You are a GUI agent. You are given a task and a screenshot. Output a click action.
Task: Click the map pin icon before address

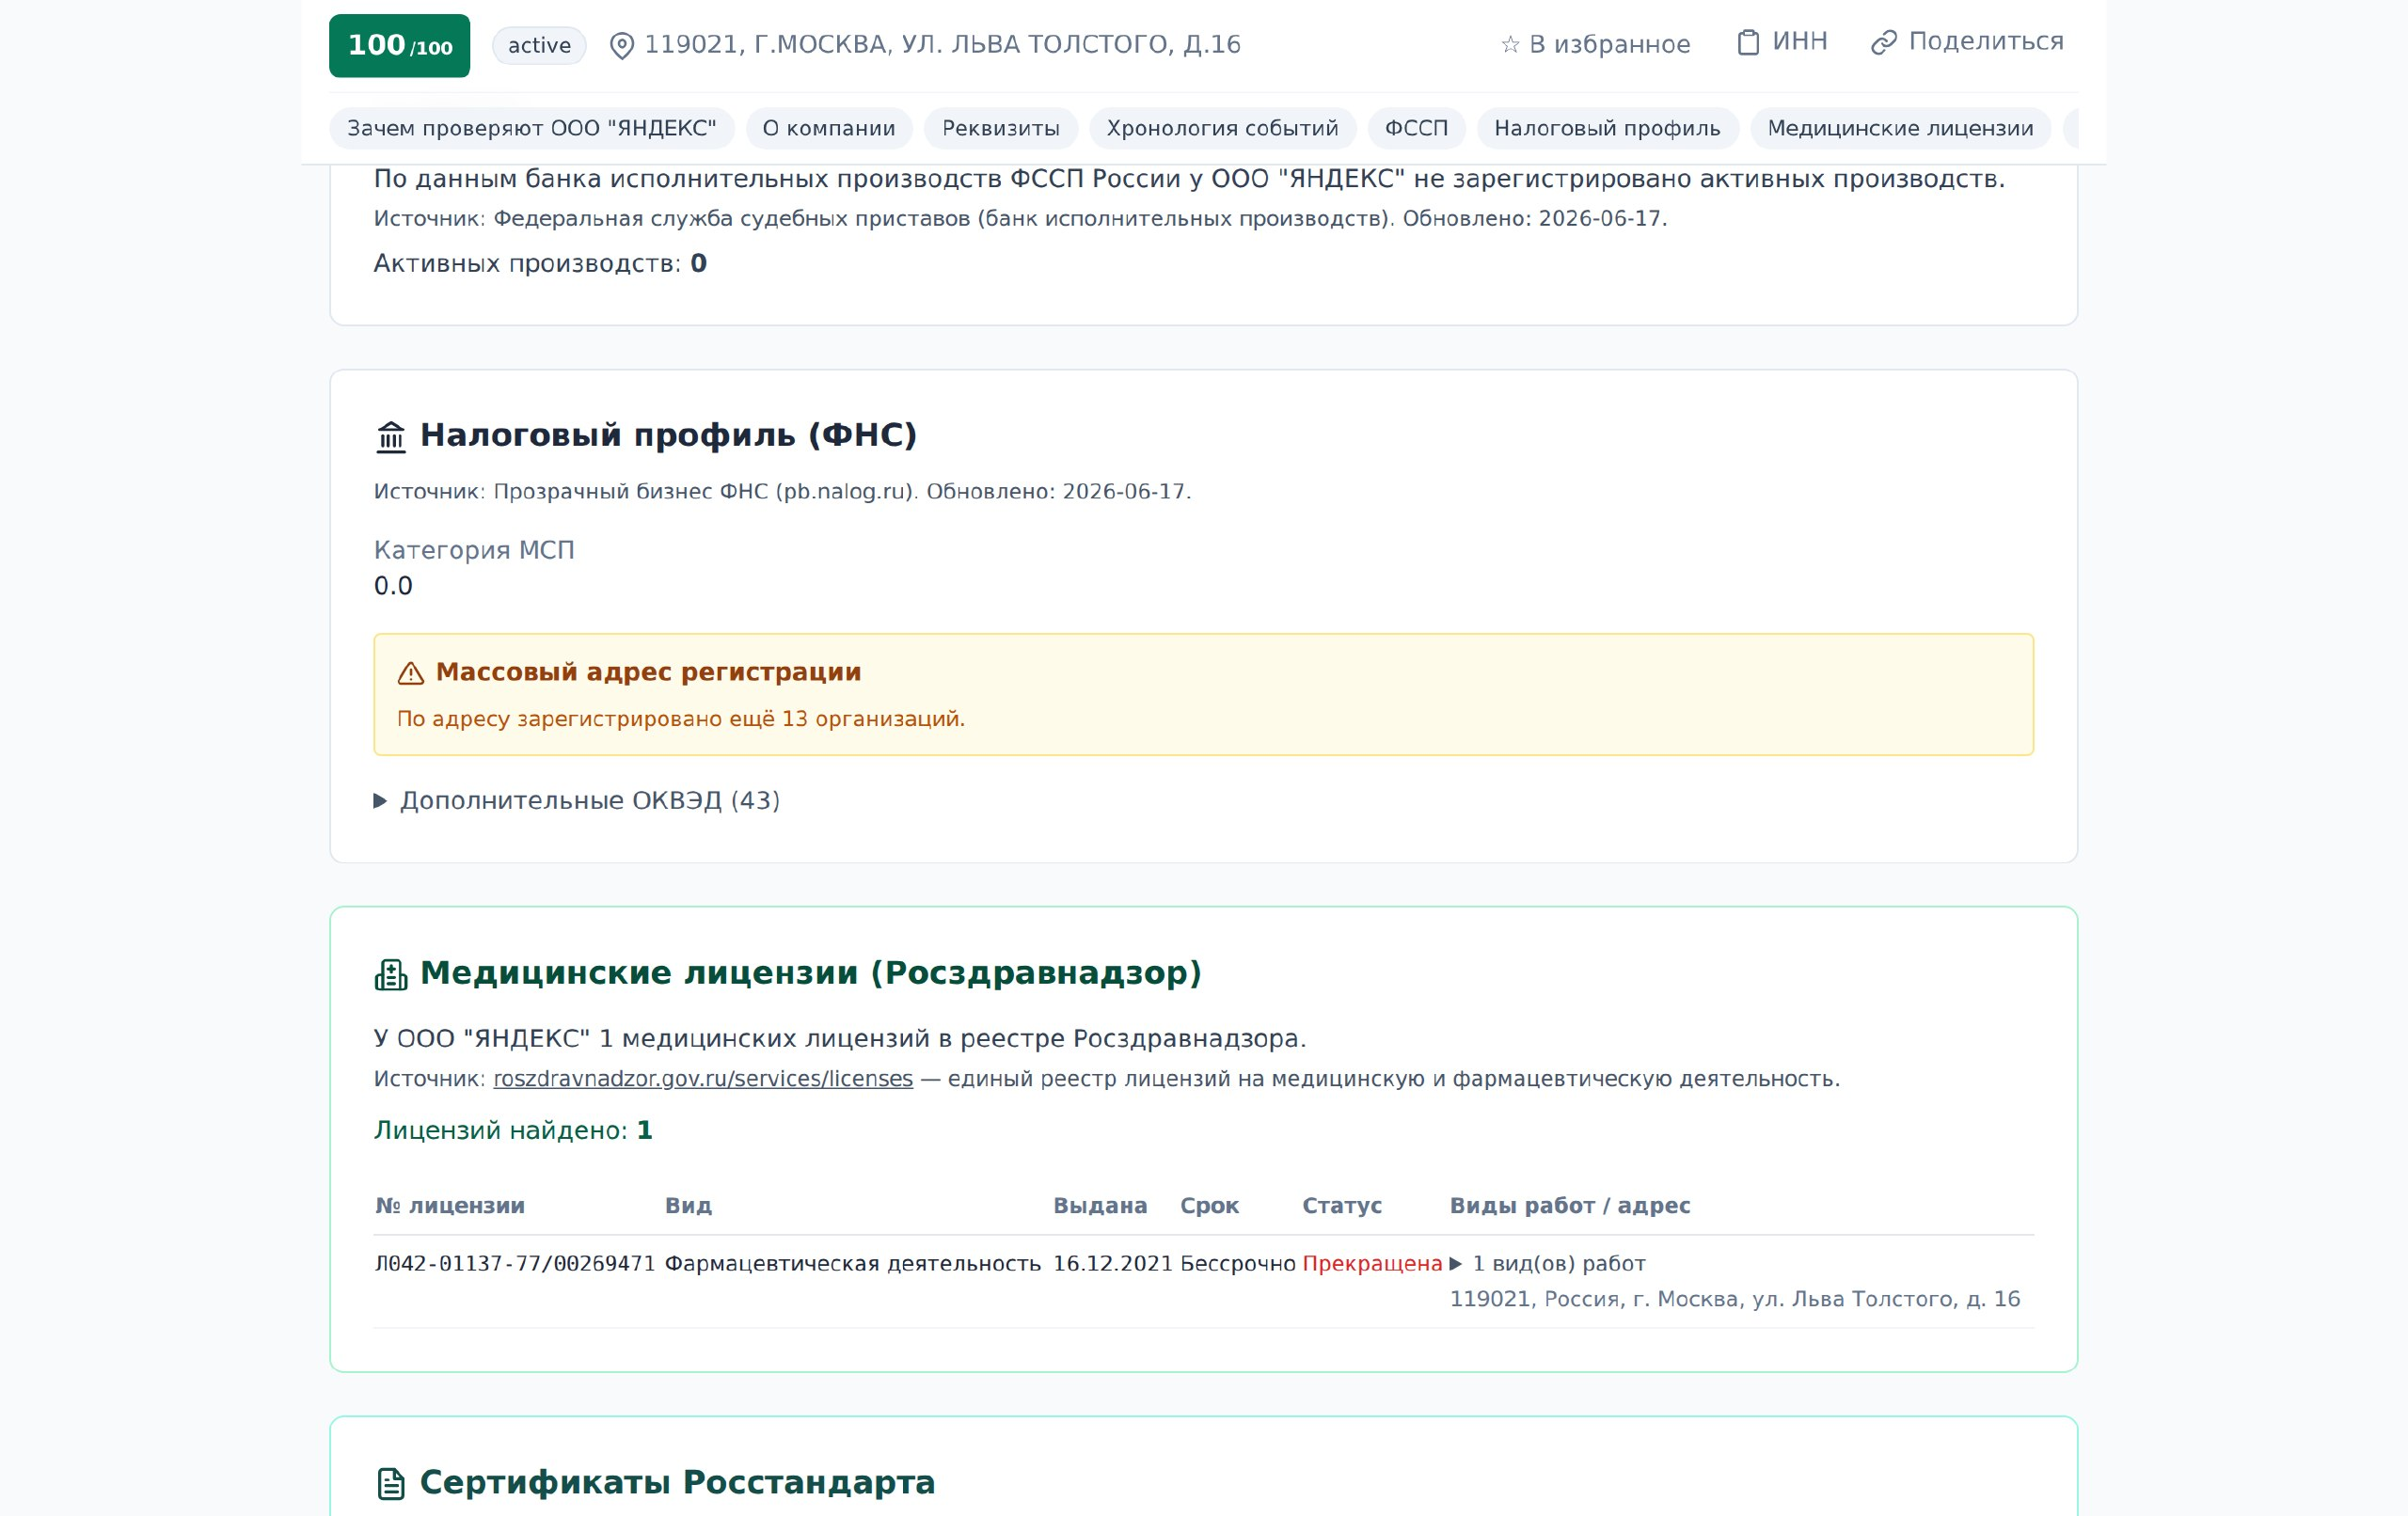[x=622, y=46]
